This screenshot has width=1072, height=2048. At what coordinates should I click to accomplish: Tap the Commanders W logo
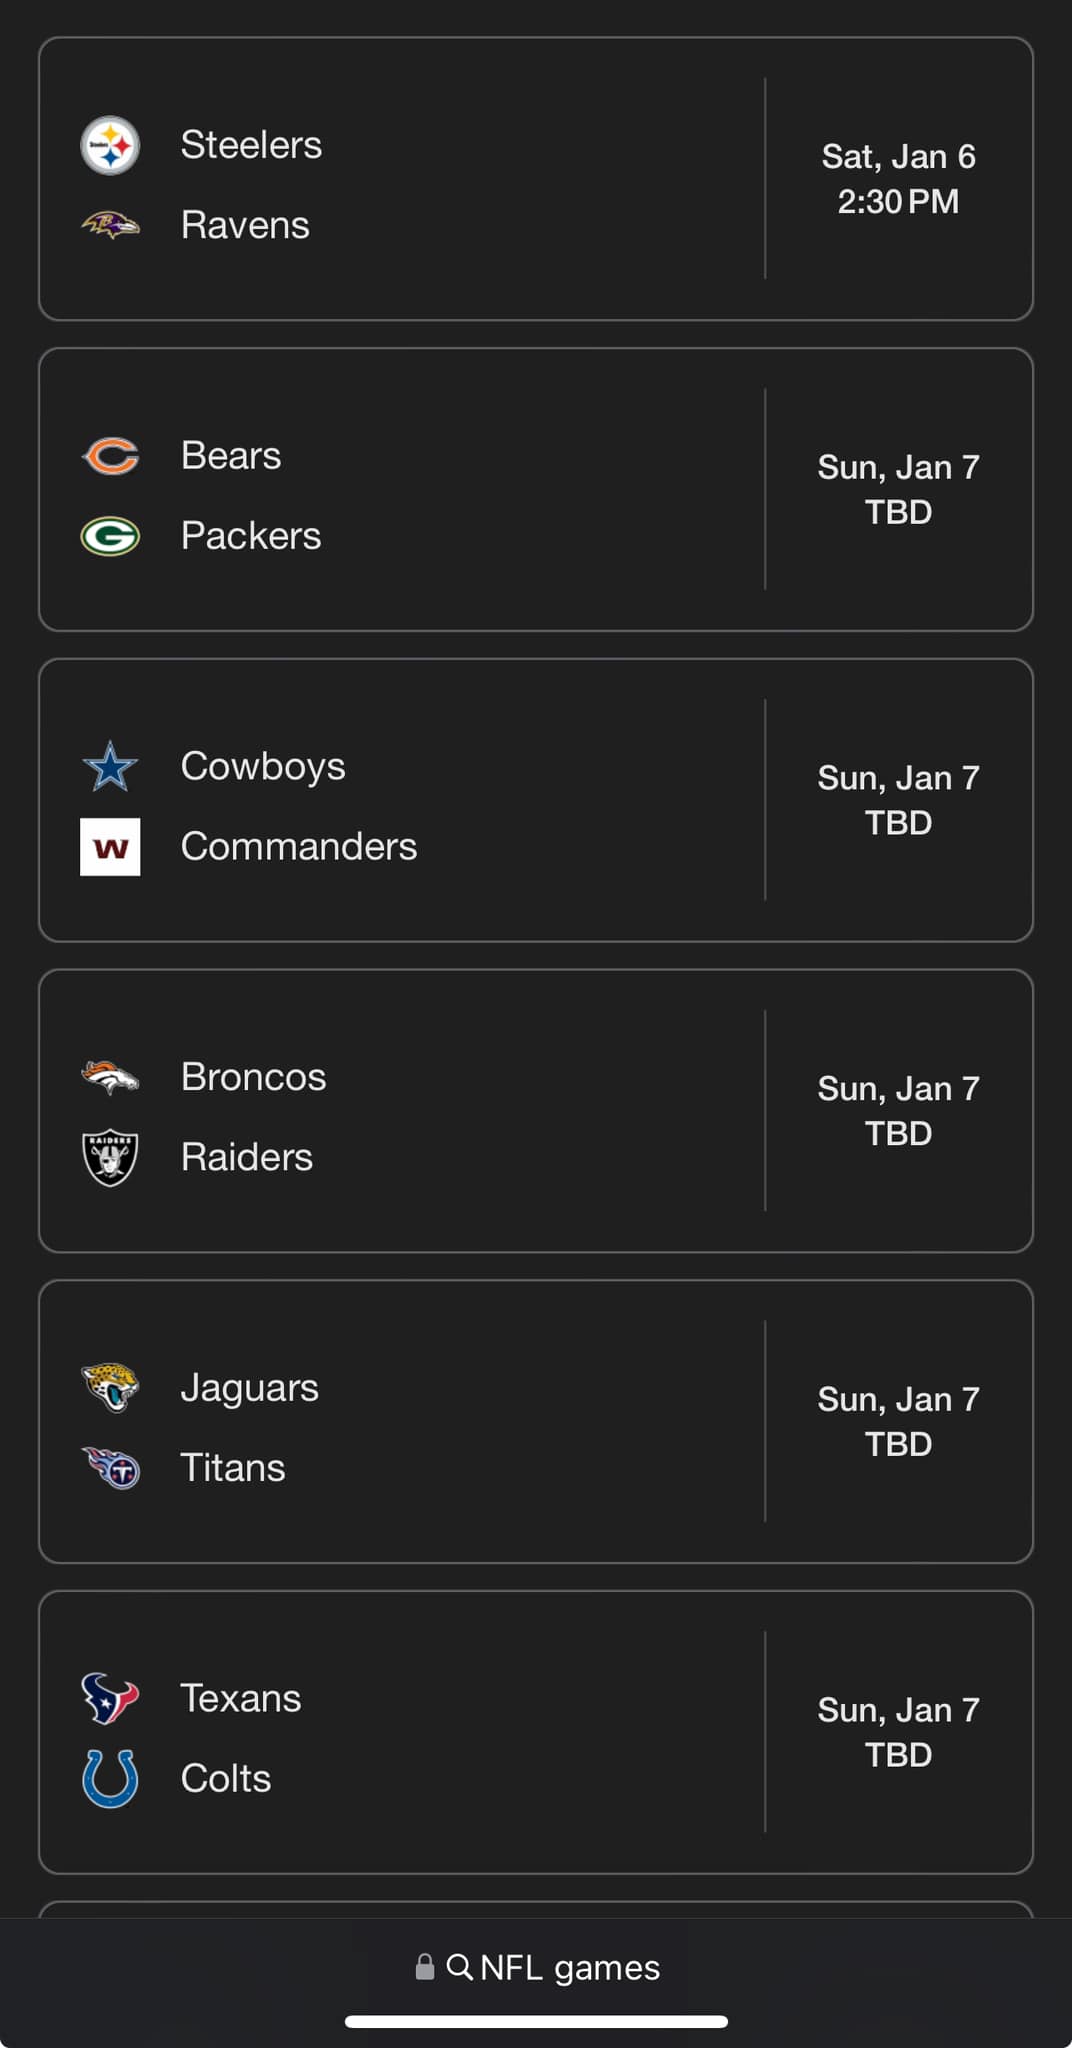(110, 847)
